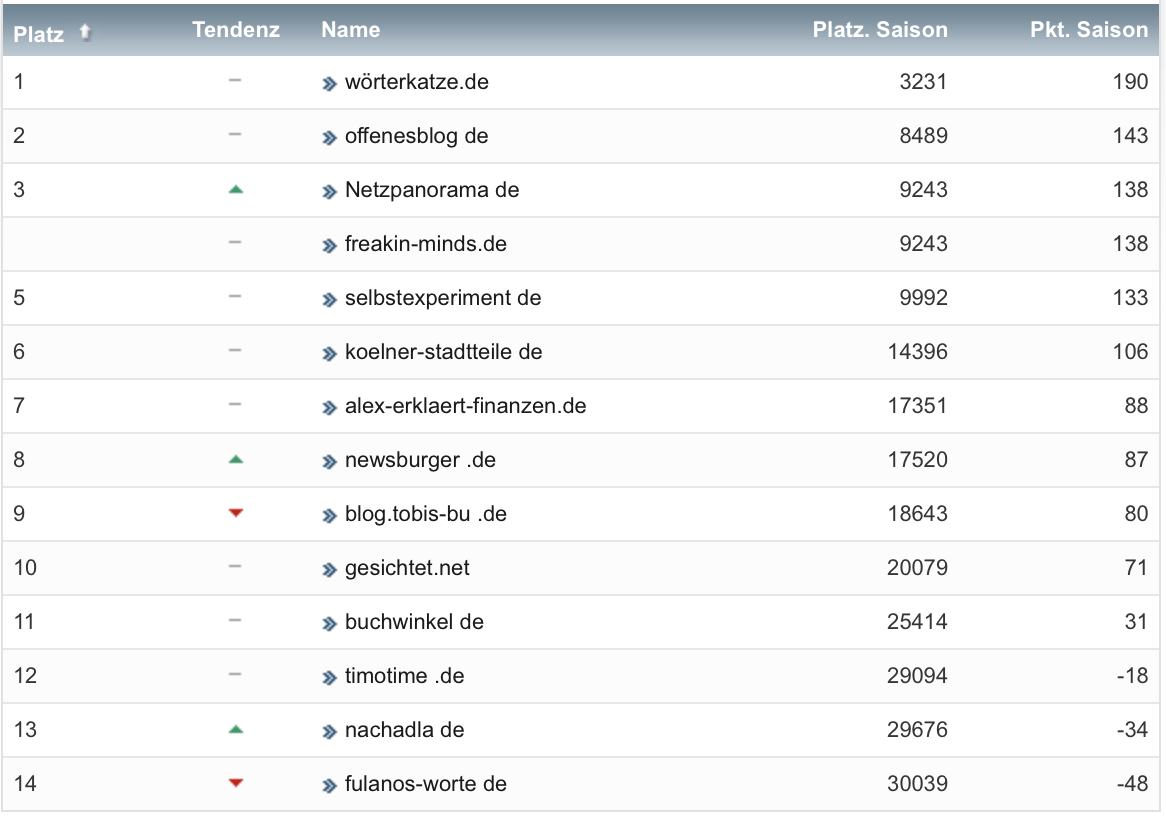Click the green up arrow for Netzpanorama
This screenshot has width=1166, height=816.
(x=236, y=190)
